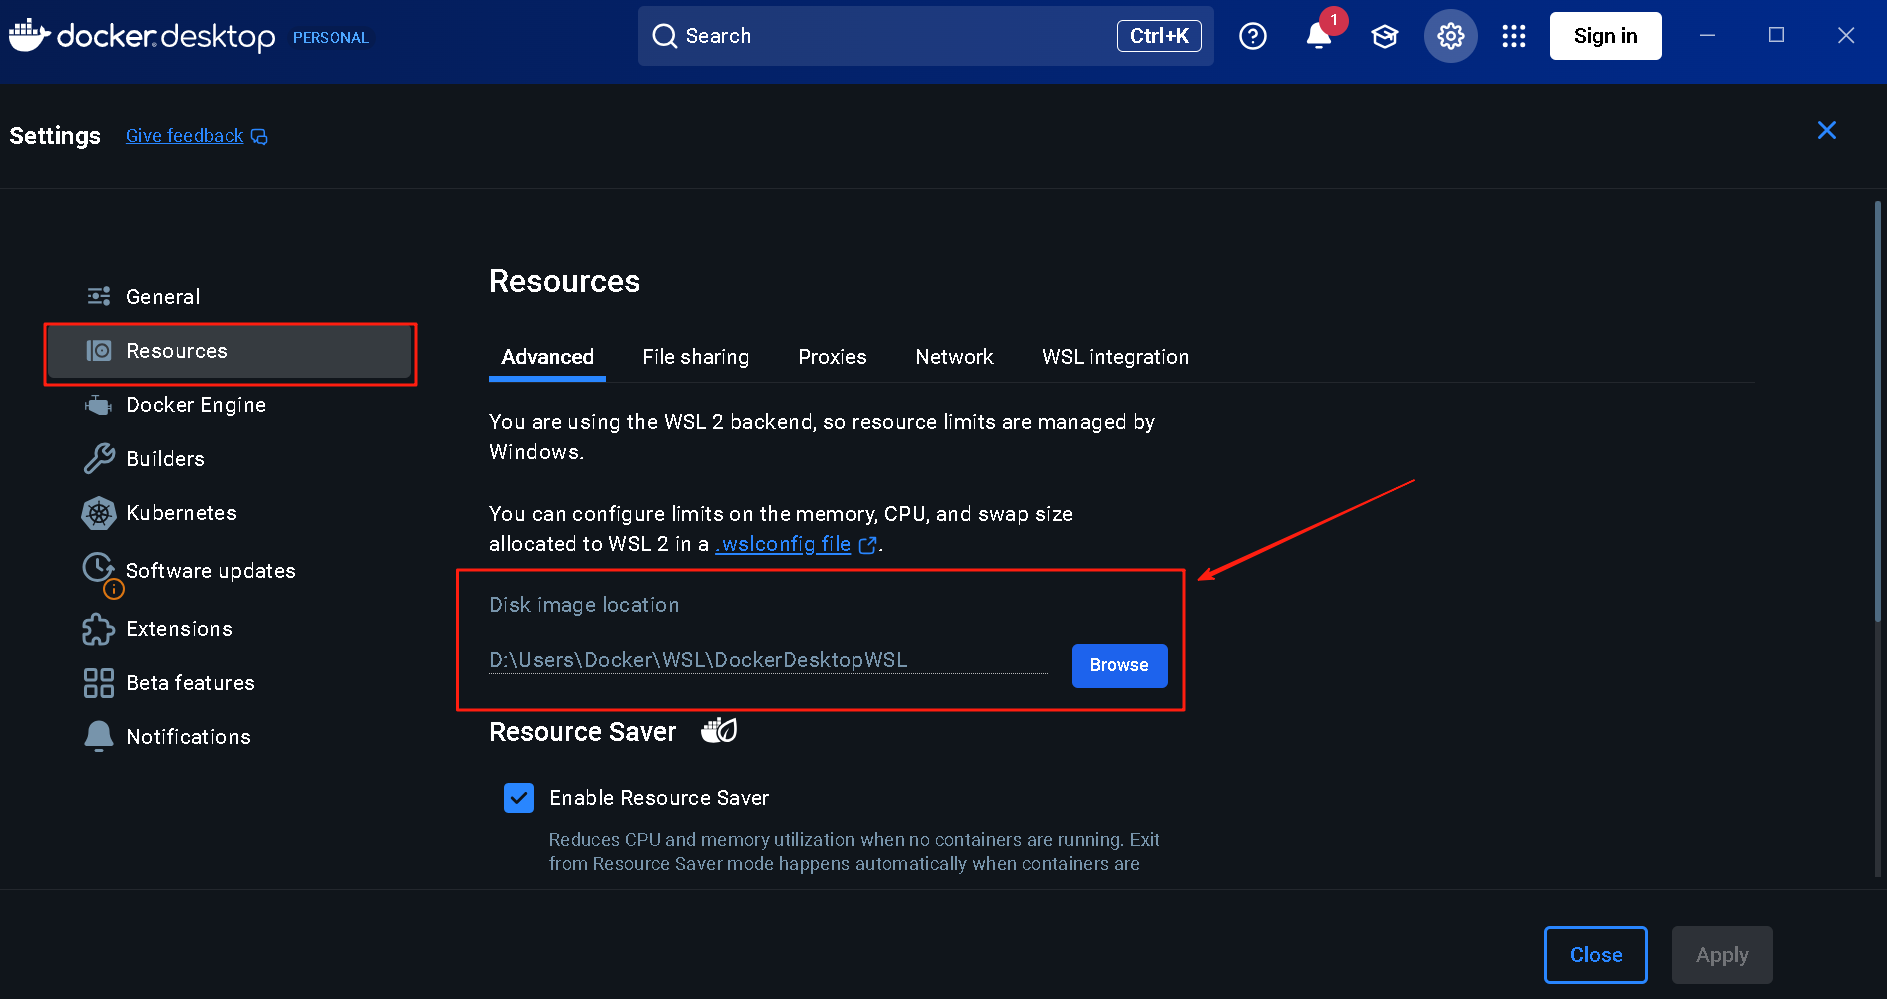The image size is (1887, 999).
Task: Click the Resources disk icon
Action: pos(99,351)
